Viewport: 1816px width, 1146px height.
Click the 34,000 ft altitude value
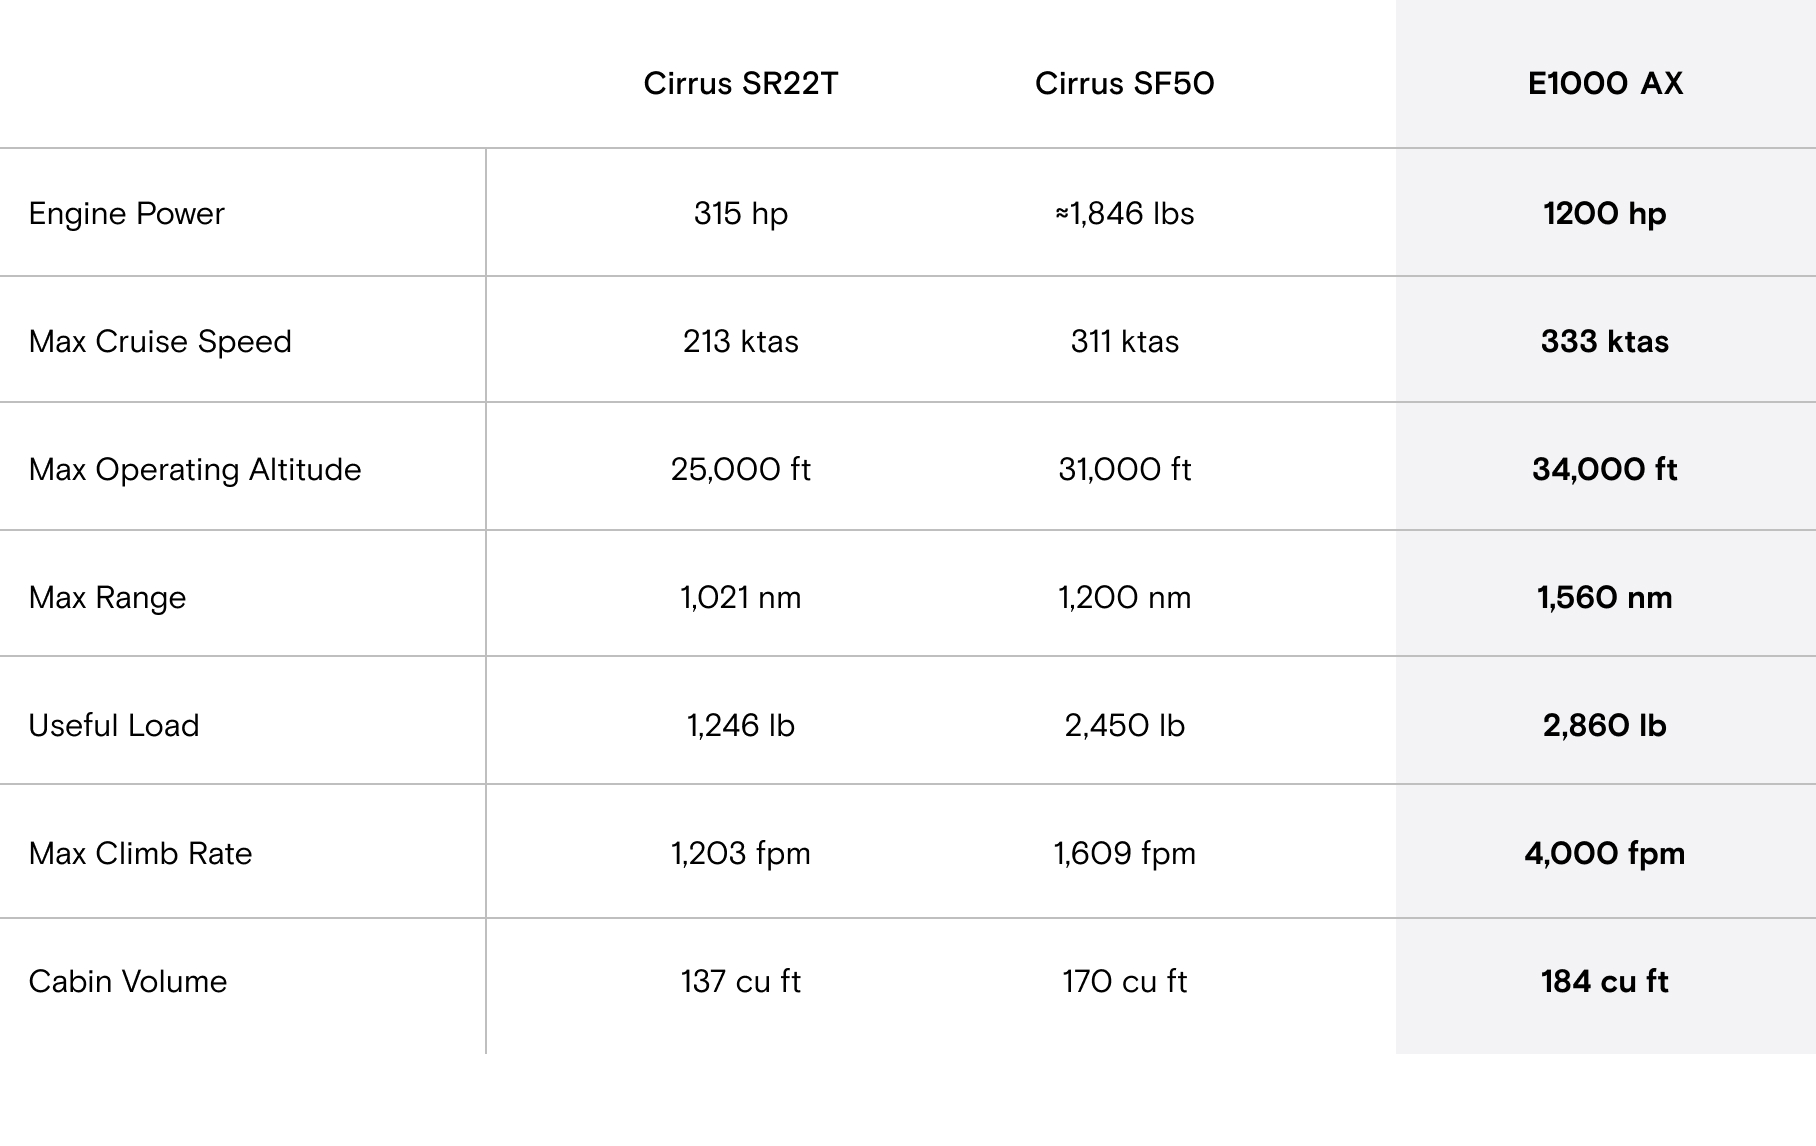[x=1605, y=470]
